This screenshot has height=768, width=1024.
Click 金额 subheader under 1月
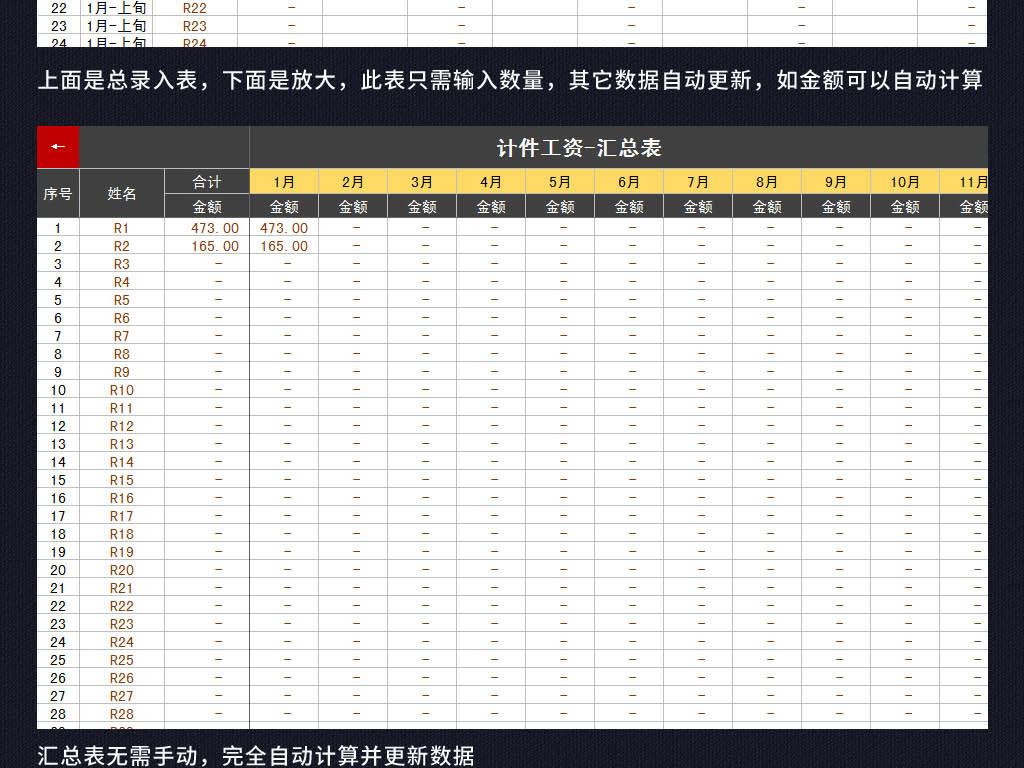coord(283,206)
